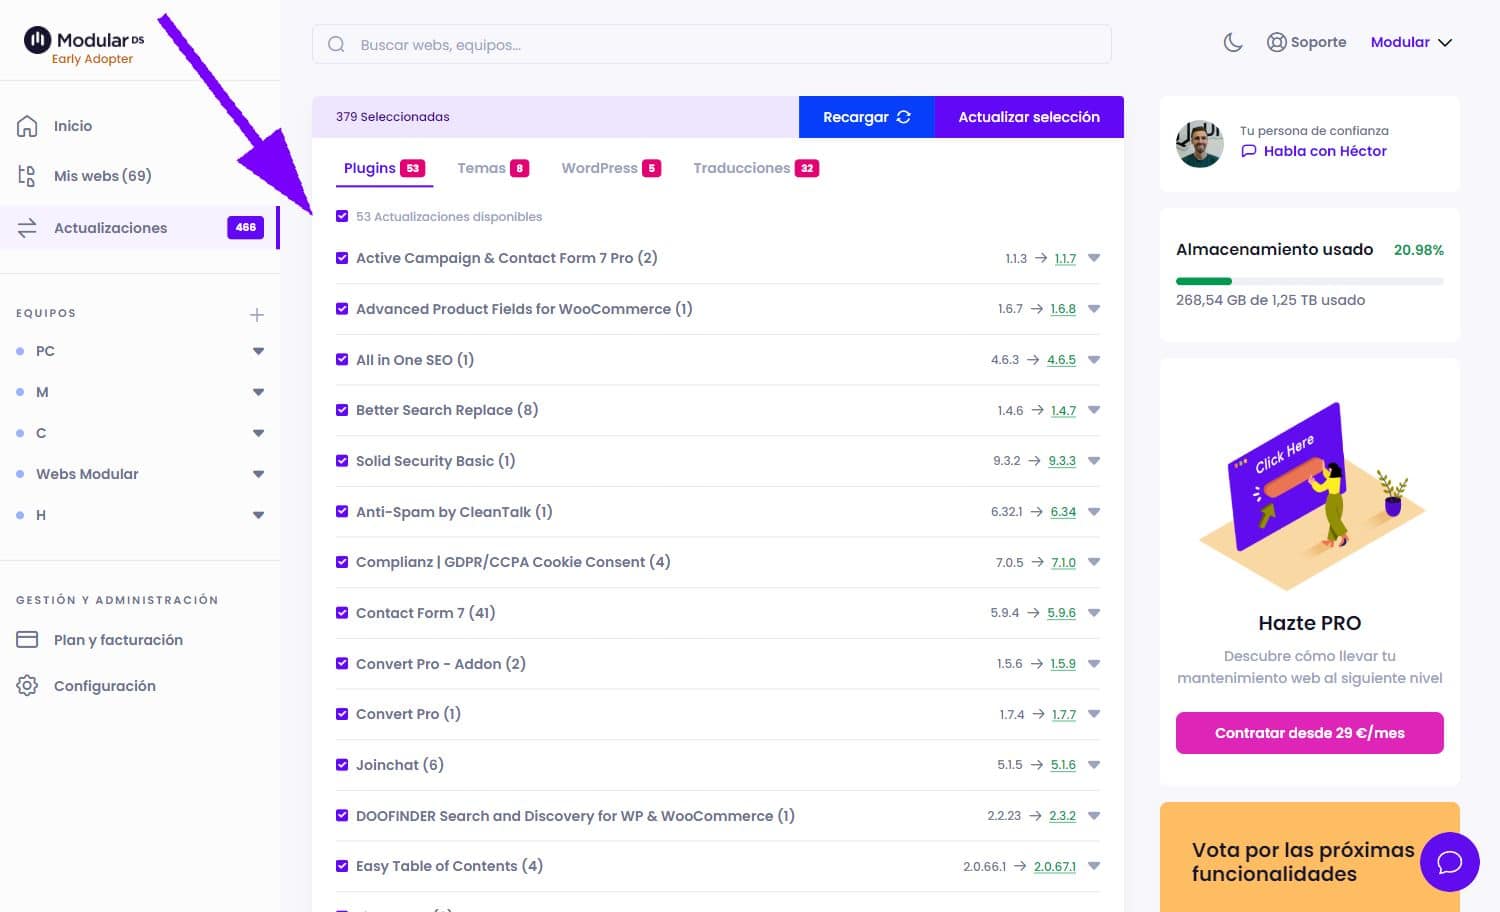Expand the Easy Table of Contents row
The image size is (1500, 912).
[1094, 866]
